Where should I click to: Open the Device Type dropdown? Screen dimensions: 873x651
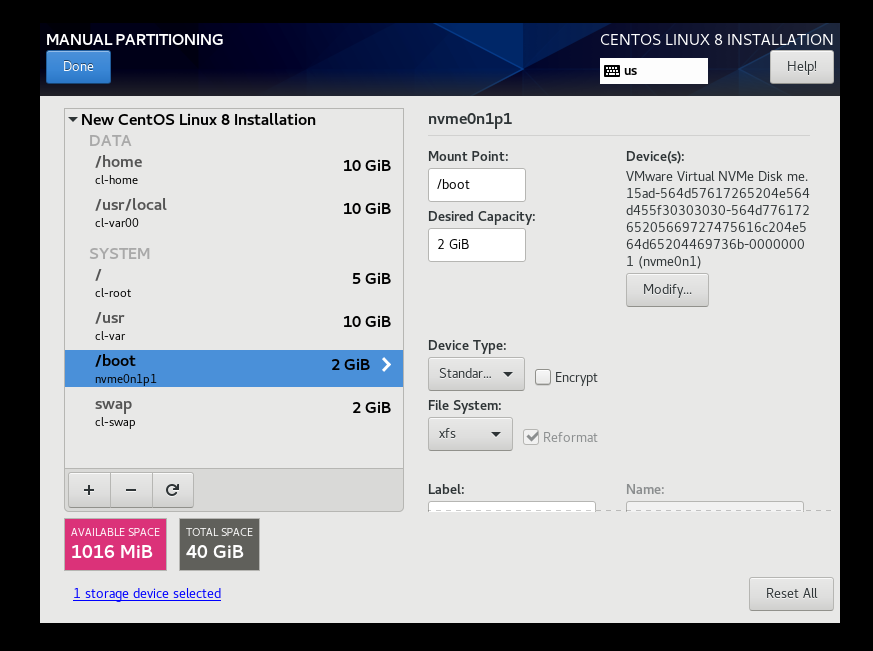pyautogui.click(x=476, y=374)
